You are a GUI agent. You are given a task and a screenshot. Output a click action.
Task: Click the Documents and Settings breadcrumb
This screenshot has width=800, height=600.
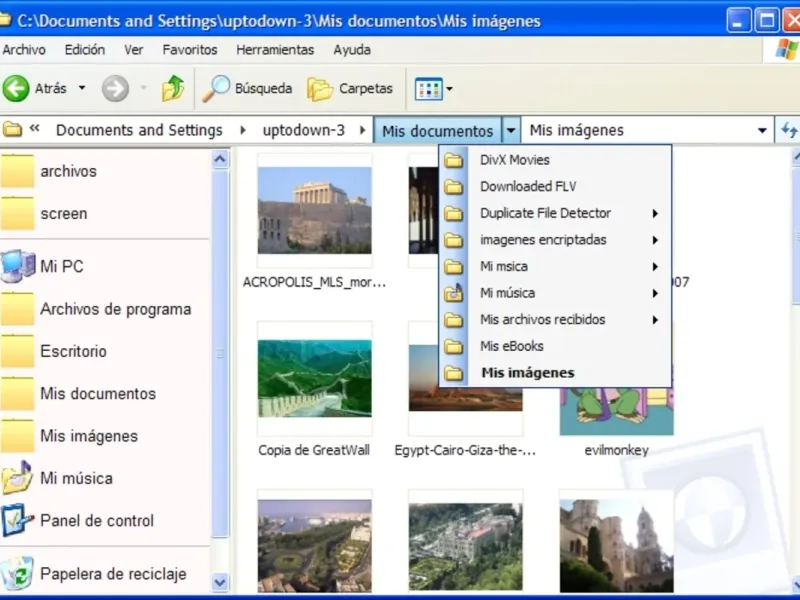click(139, 130)
